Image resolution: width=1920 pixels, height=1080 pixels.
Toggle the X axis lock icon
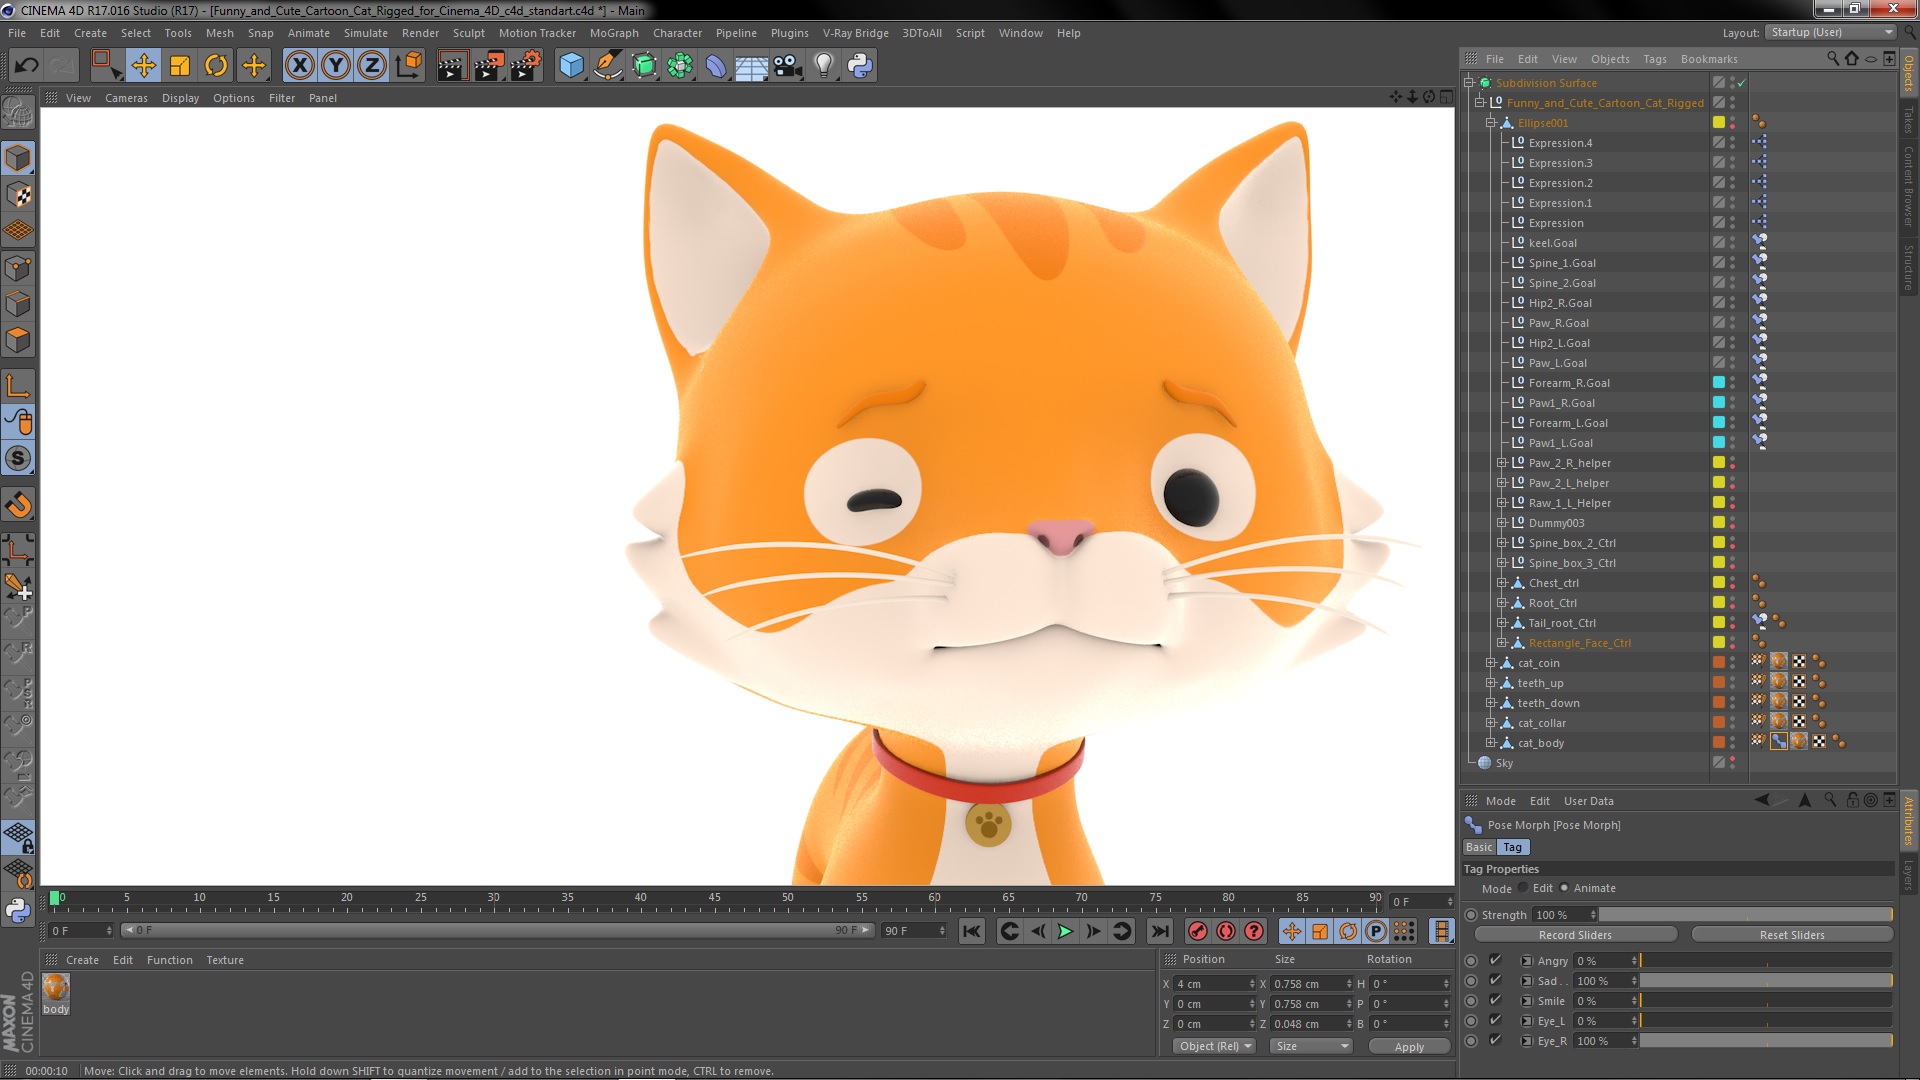point(299,66)
